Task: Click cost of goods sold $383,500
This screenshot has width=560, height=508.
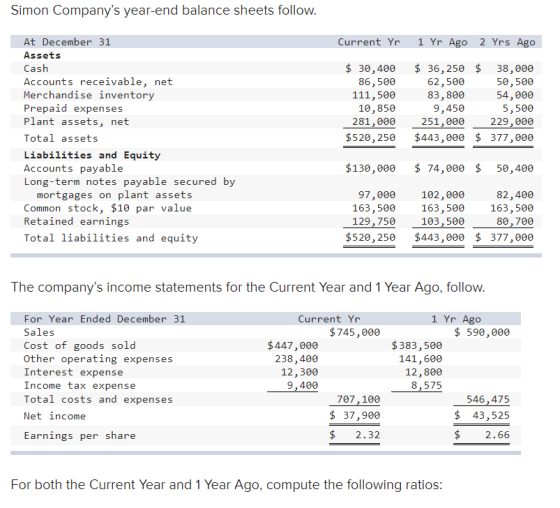Action: (x=416, y=345)
